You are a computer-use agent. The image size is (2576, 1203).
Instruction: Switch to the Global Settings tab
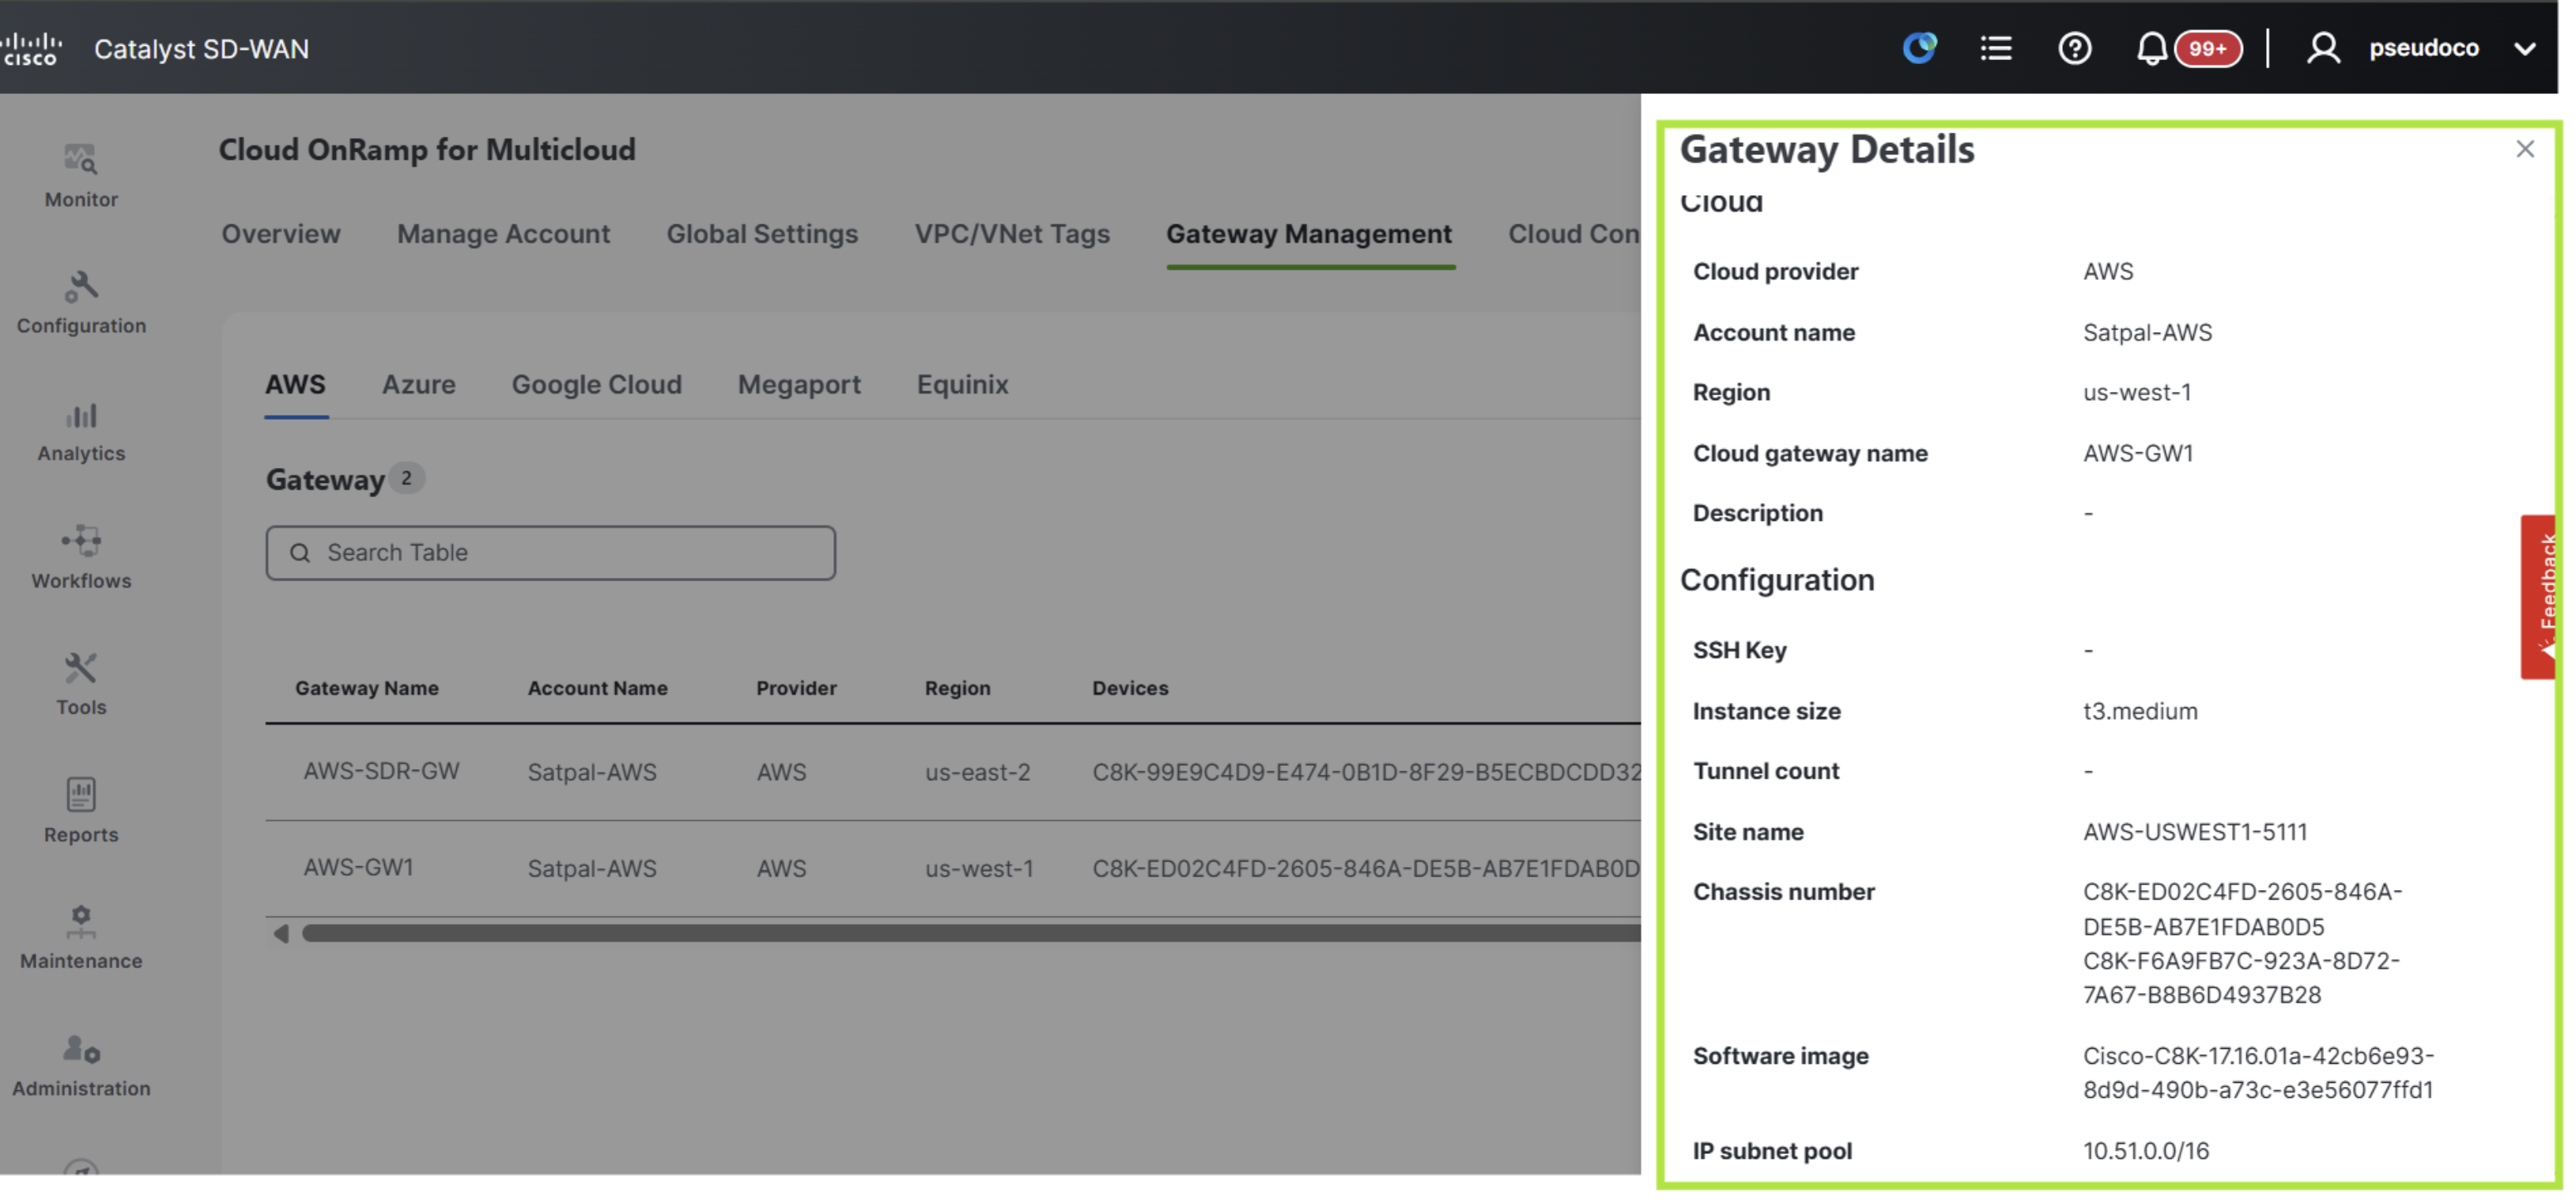762,234
